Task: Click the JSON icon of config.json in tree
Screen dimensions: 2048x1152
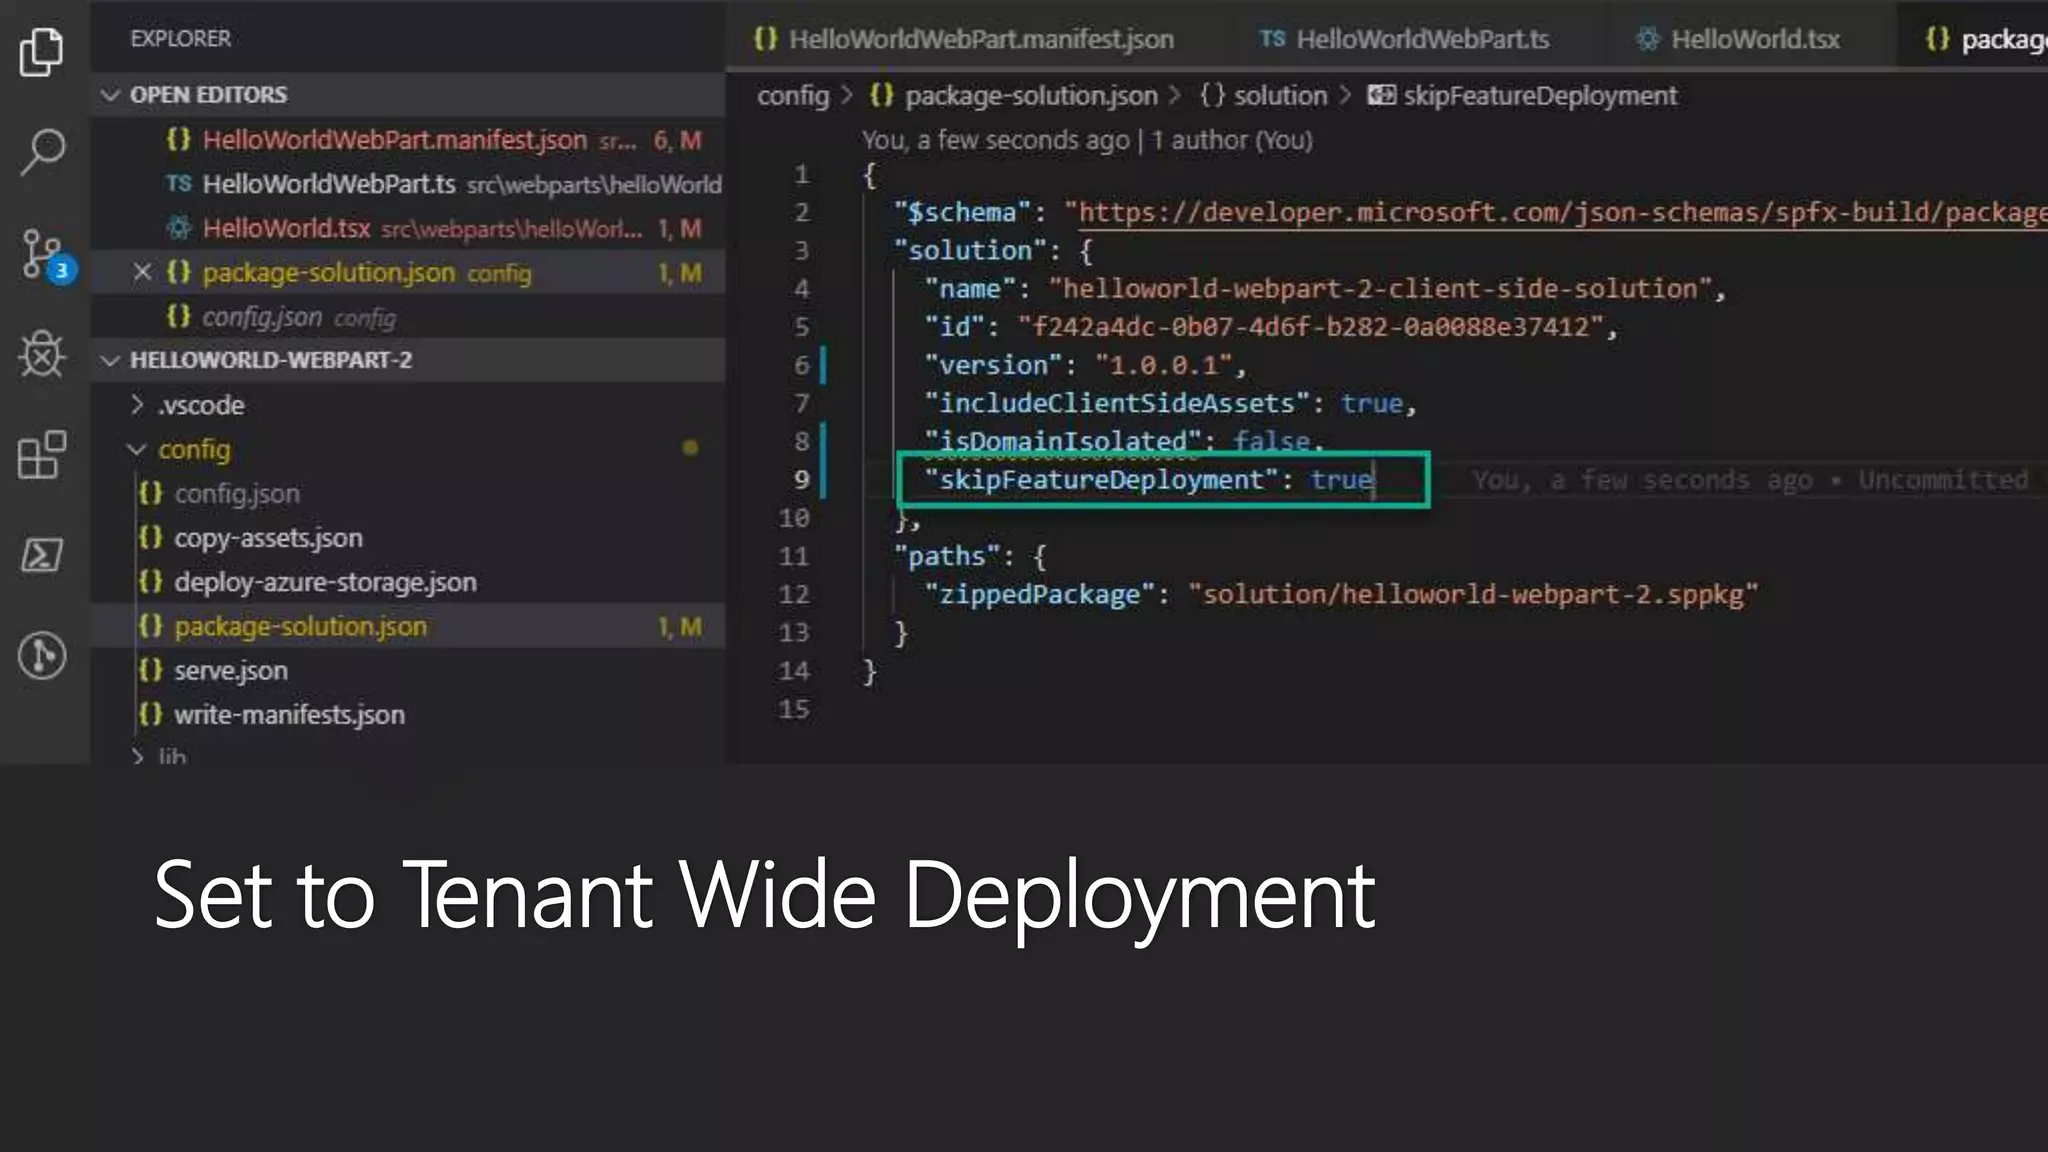Action: point(150,493)
